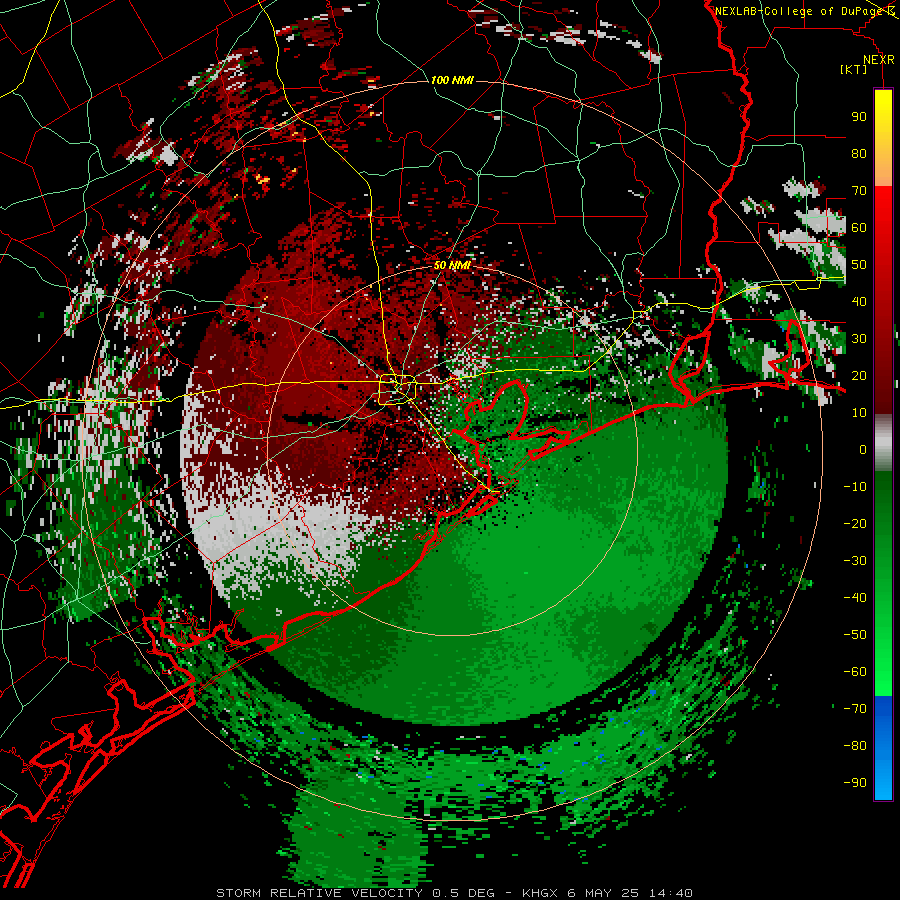Click the 90 value on velocity scale
This screenshot has height=900, width=900.
(x=859, y=117)
